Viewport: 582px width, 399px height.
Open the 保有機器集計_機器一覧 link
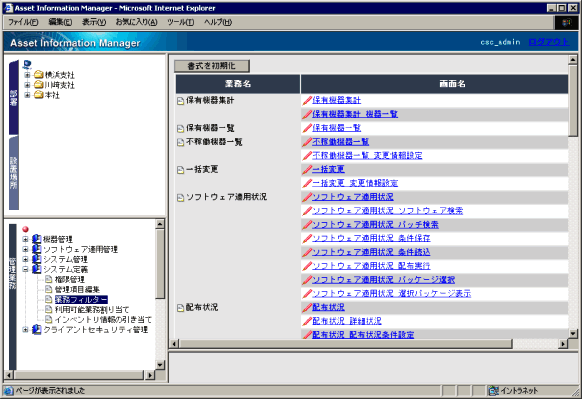tap(355, 114)
